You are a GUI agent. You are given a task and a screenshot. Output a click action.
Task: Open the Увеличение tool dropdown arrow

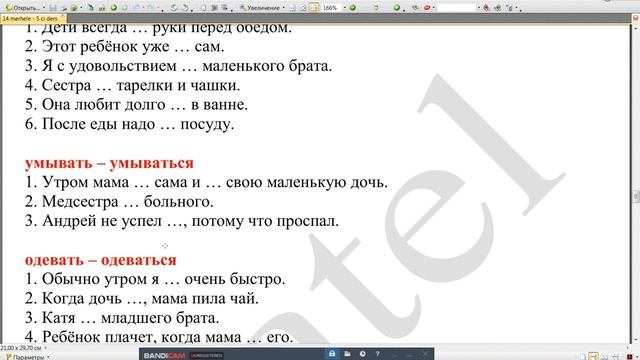[283, 8]
